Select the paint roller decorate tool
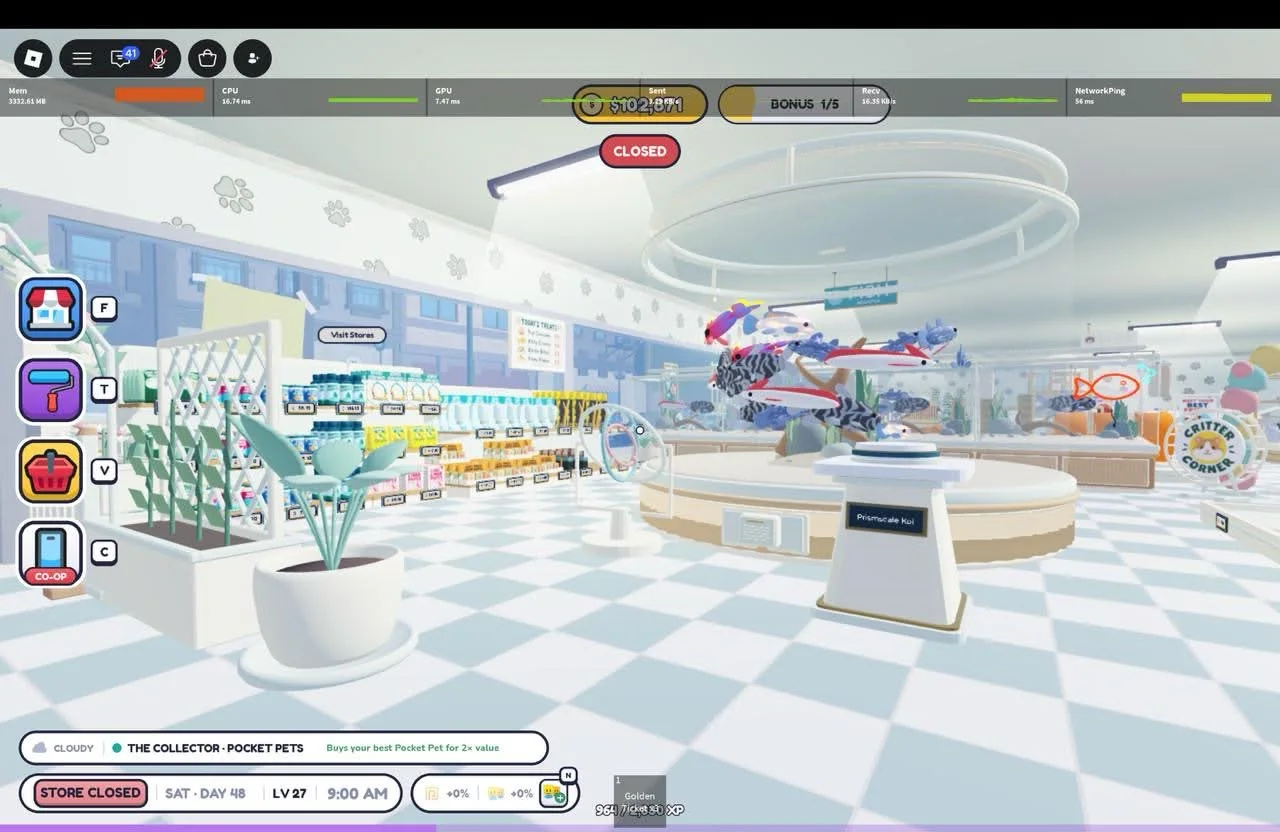 51,390
